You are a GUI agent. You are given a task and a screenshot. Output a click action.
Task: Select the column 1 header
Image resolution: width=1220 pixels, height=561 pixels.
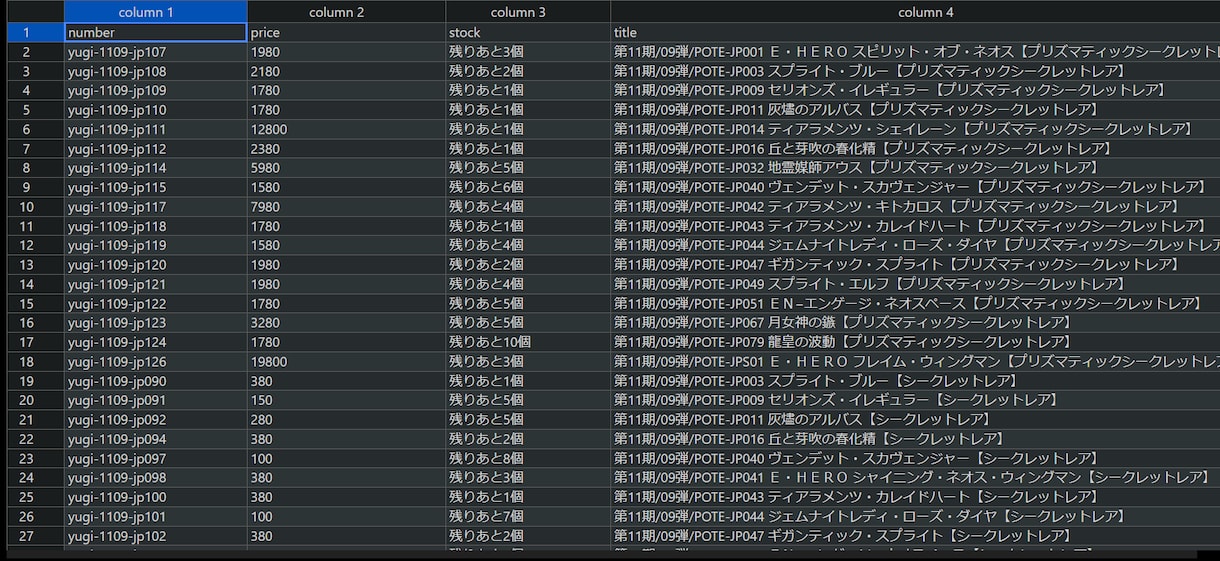click(155, 12)
